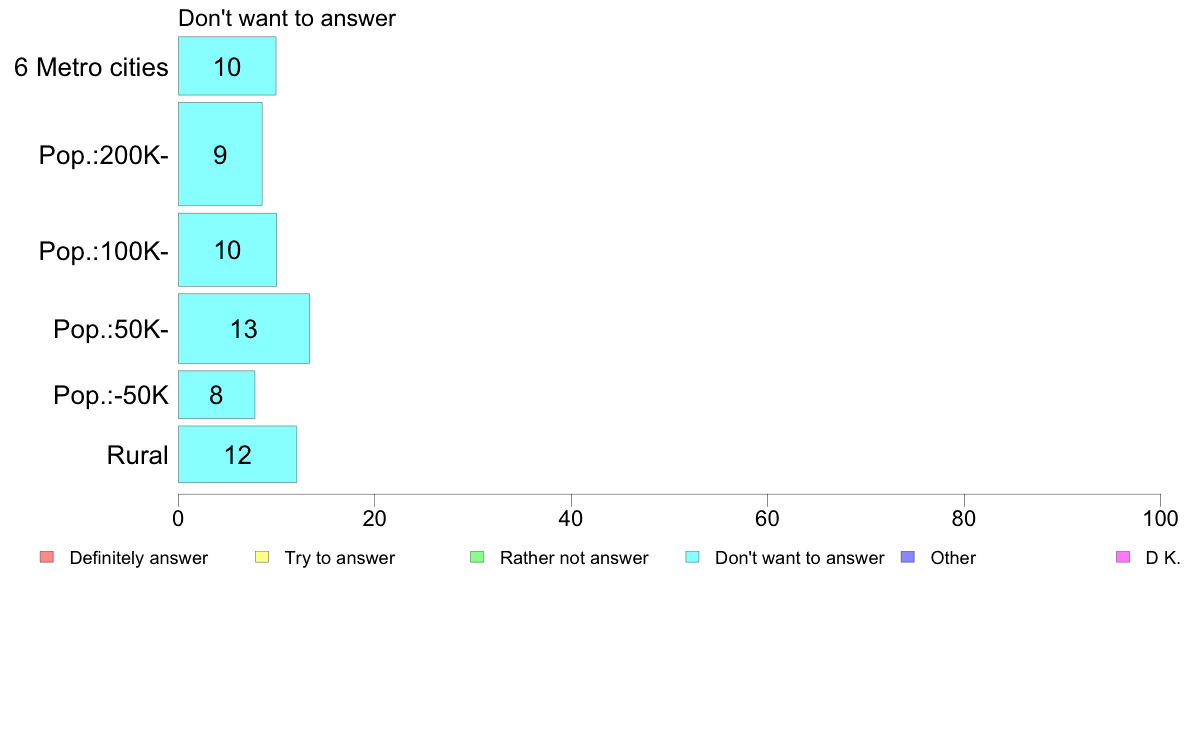
Task: Click the yellow Try to answer swatch
Action: pyautogui.click(x=262, y=557)
